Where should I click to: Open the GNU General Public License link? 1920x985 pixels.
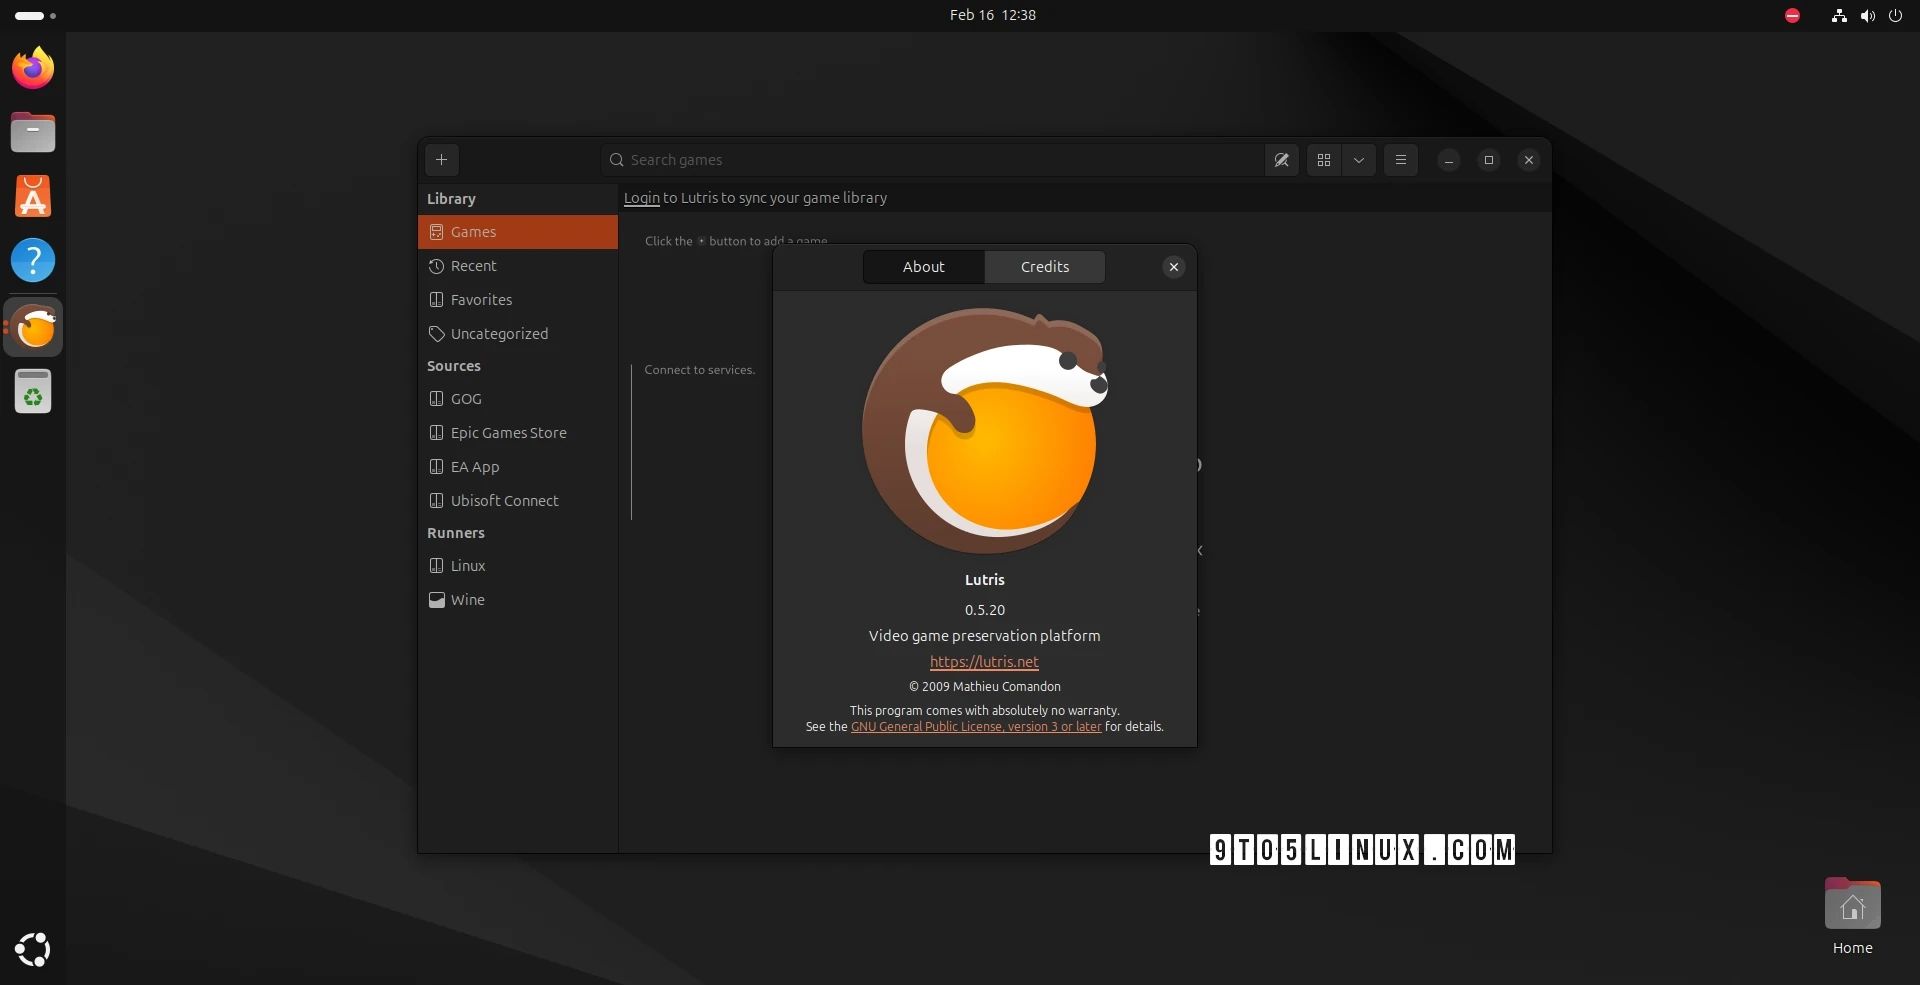pos(976,727)
